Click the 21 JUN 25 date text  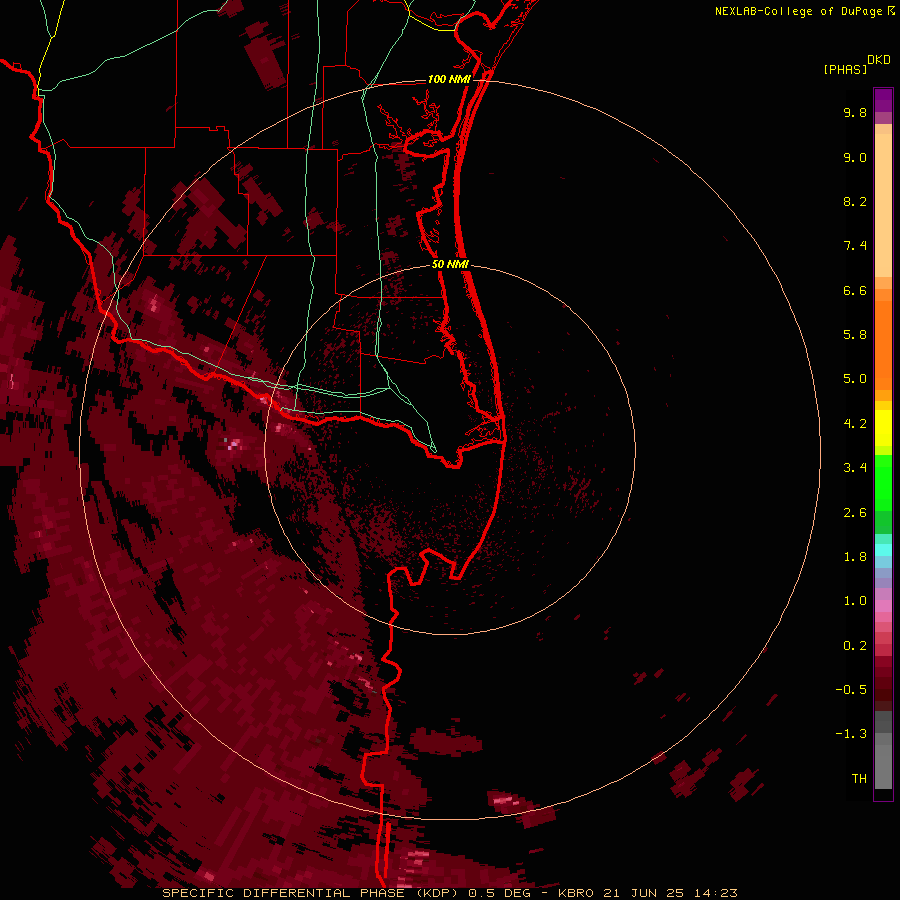pos(645,893)
